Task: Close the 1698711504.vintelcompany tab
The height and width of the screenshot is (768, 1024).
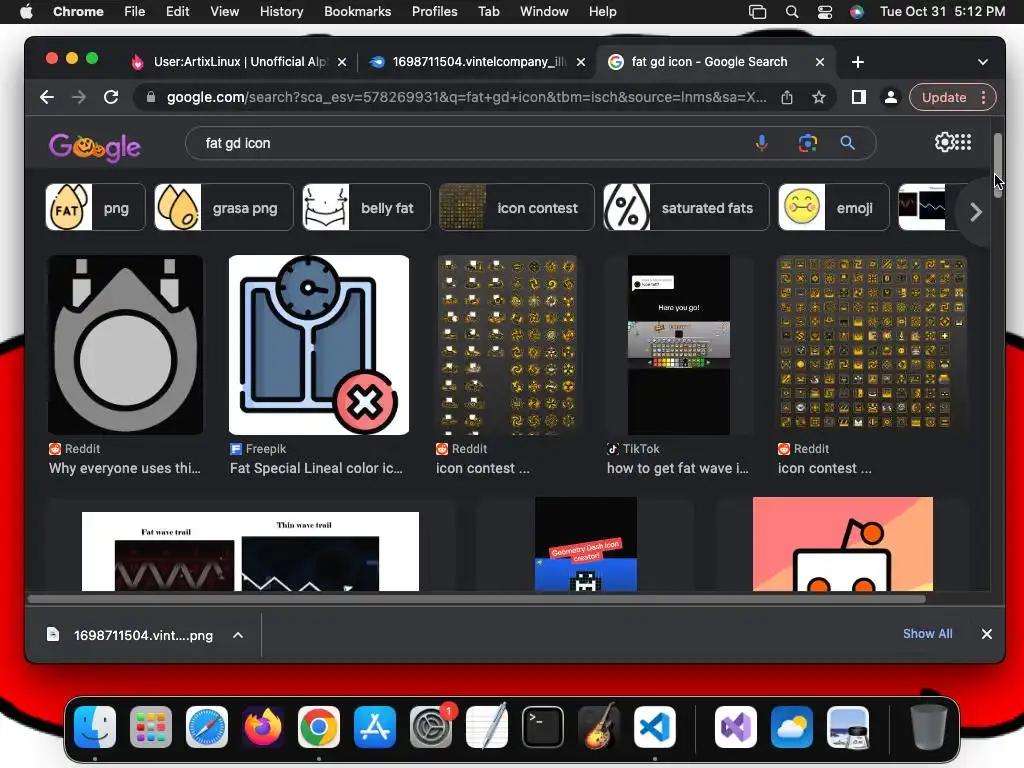Action: (x=581, y=62)
